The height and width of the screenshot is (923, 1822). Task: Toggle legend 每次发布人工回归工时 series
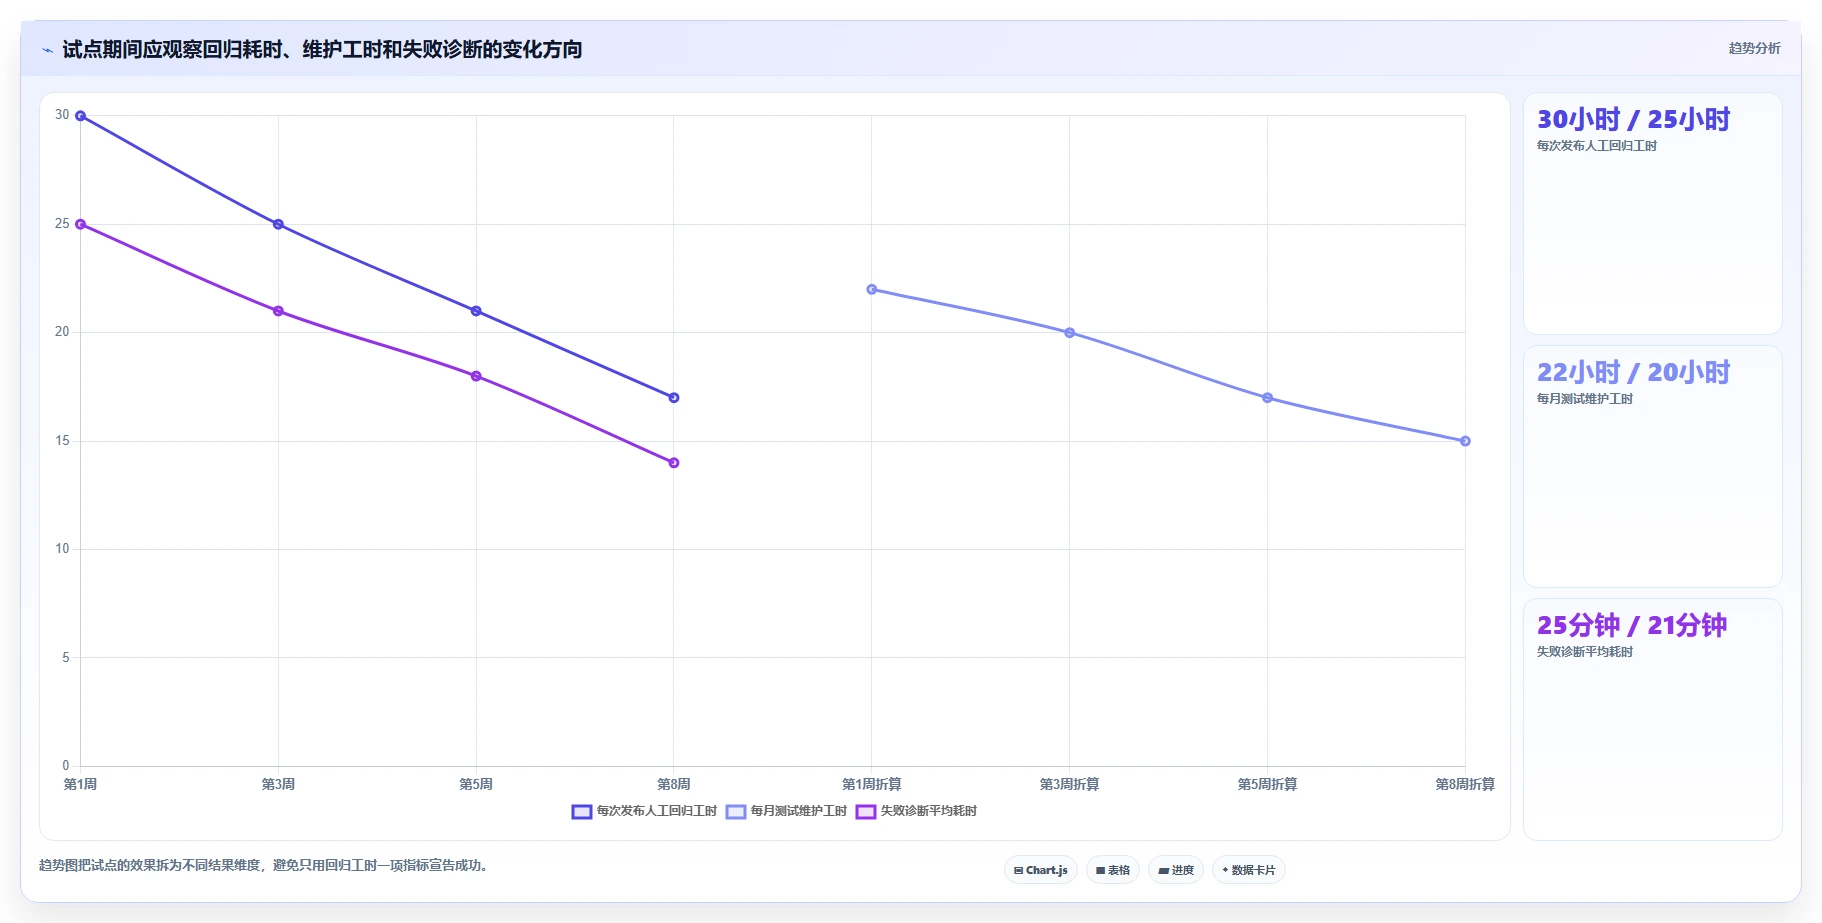tap(644, 811)
